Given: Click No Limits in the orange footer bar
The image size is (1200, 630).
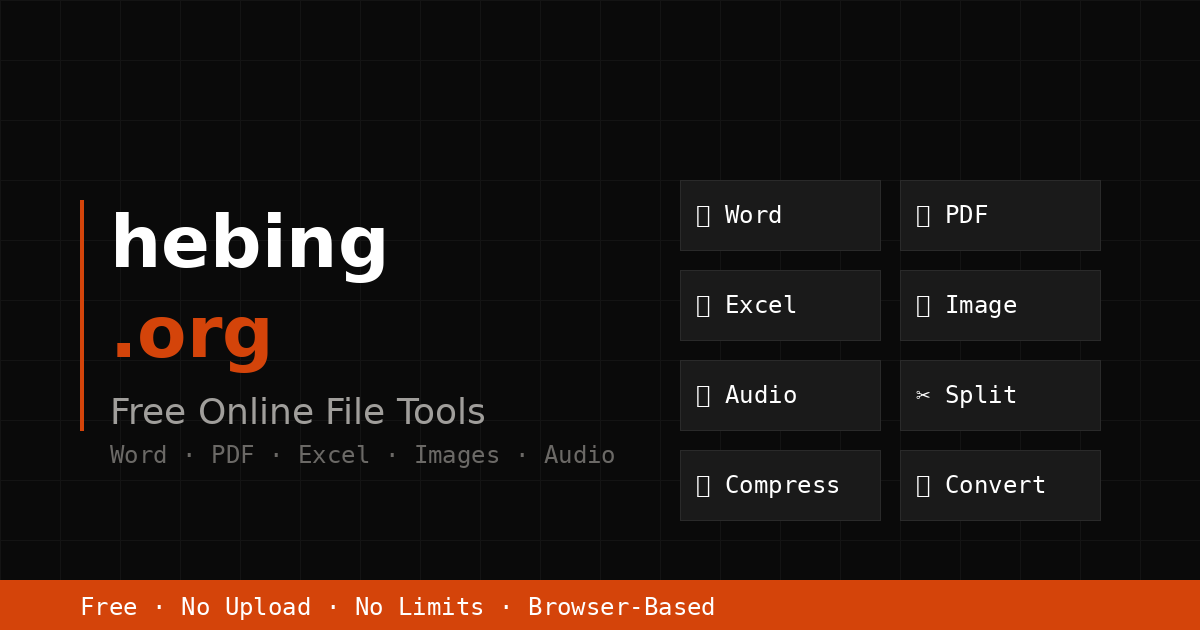Looking at the screenshot, I should [419, 608].
